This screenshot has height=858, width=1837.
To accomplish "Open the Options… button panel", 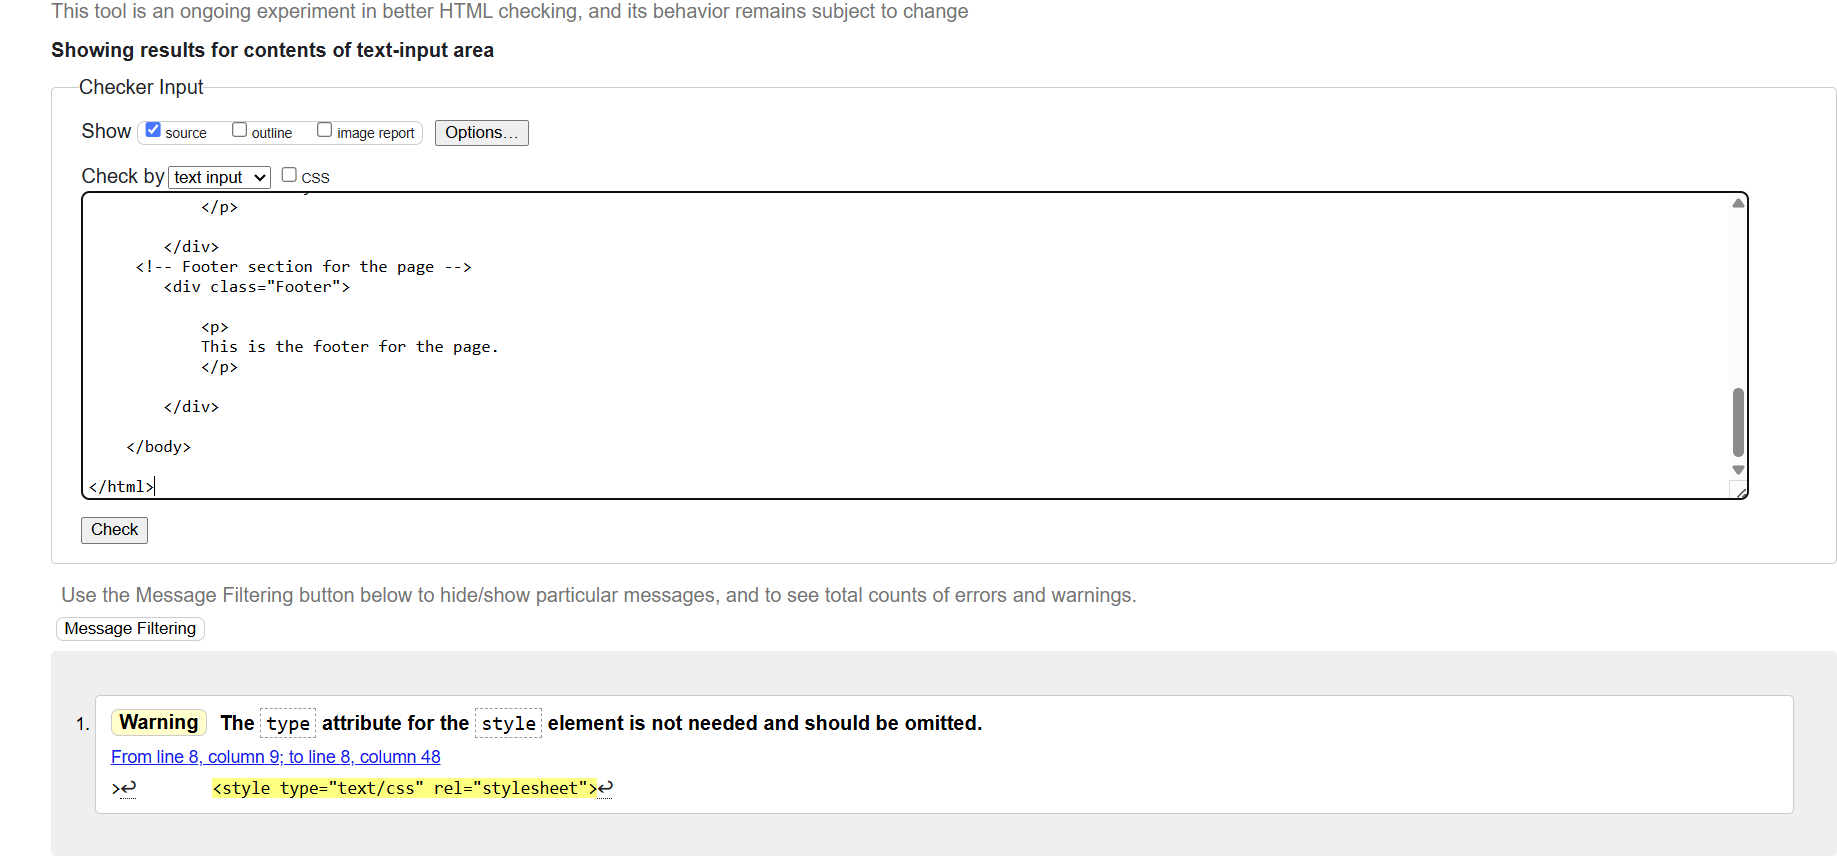I will [481, 133].
